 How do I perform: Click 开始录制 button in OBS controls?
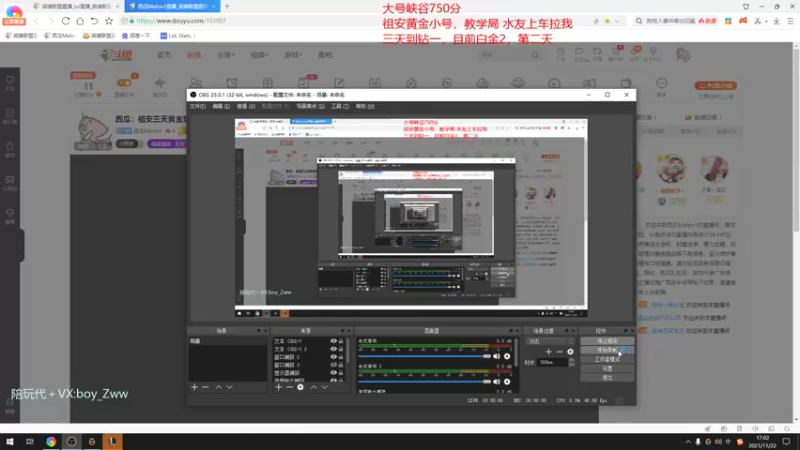[607, 350]
